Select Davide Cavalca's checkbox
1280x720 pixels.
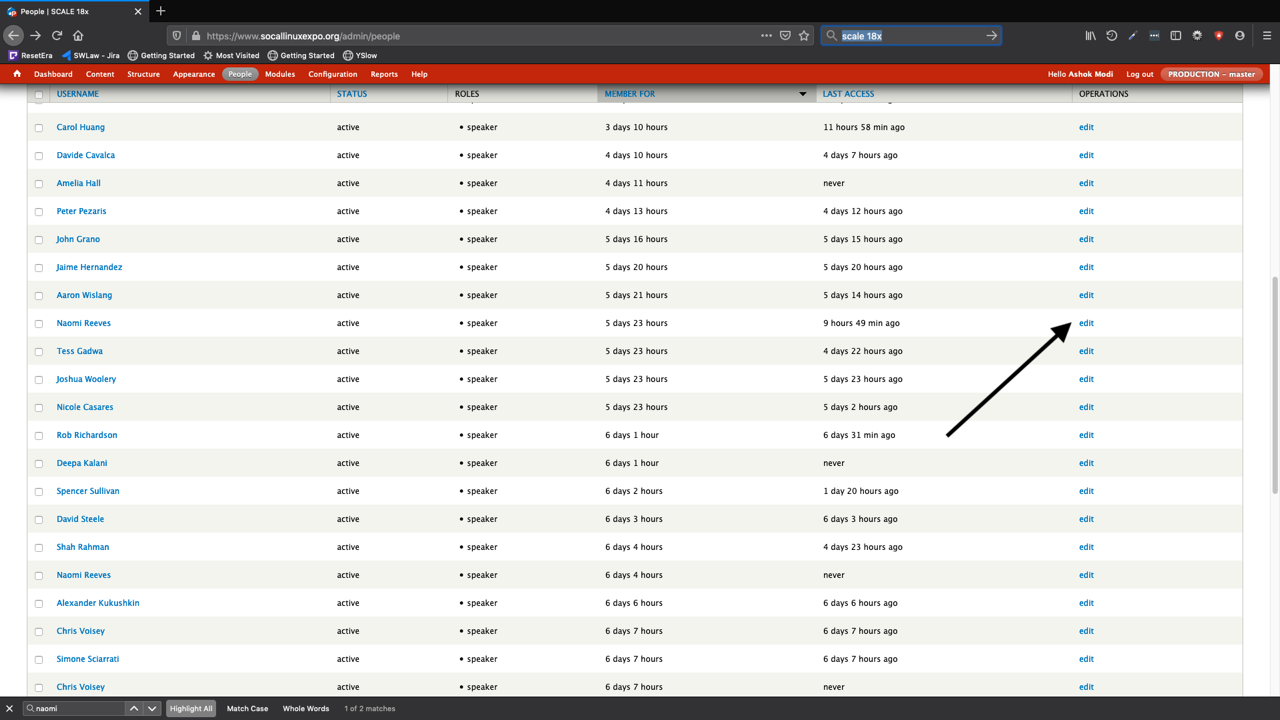(39, 156)
